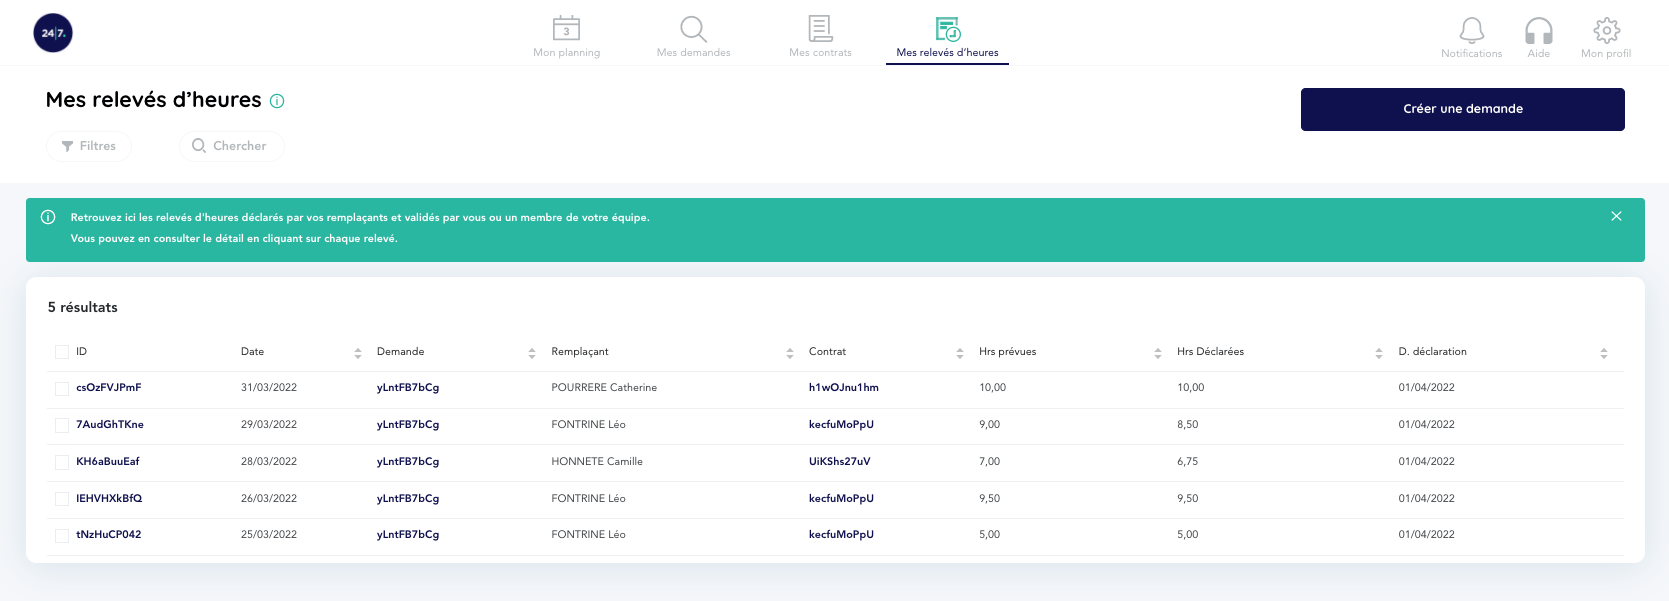
Task: Open the Filtres button
Action: pyautogui.click(x=89, y=146)
